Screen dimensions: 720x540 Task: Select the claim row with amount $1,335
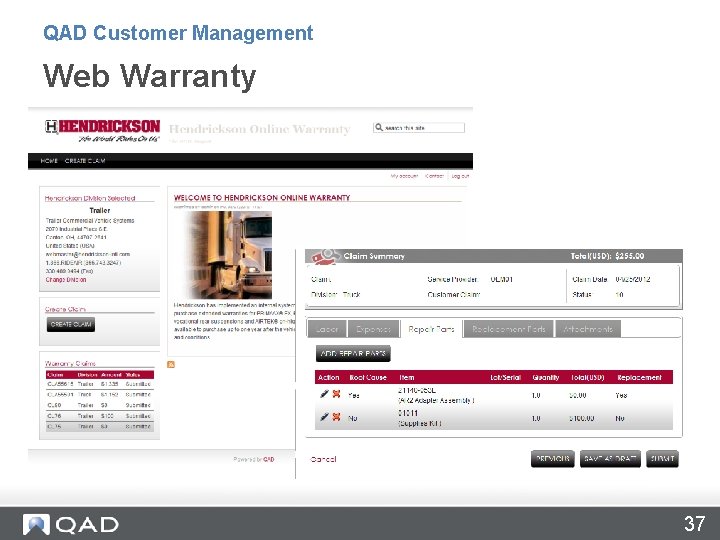click(x=100, y=384)
